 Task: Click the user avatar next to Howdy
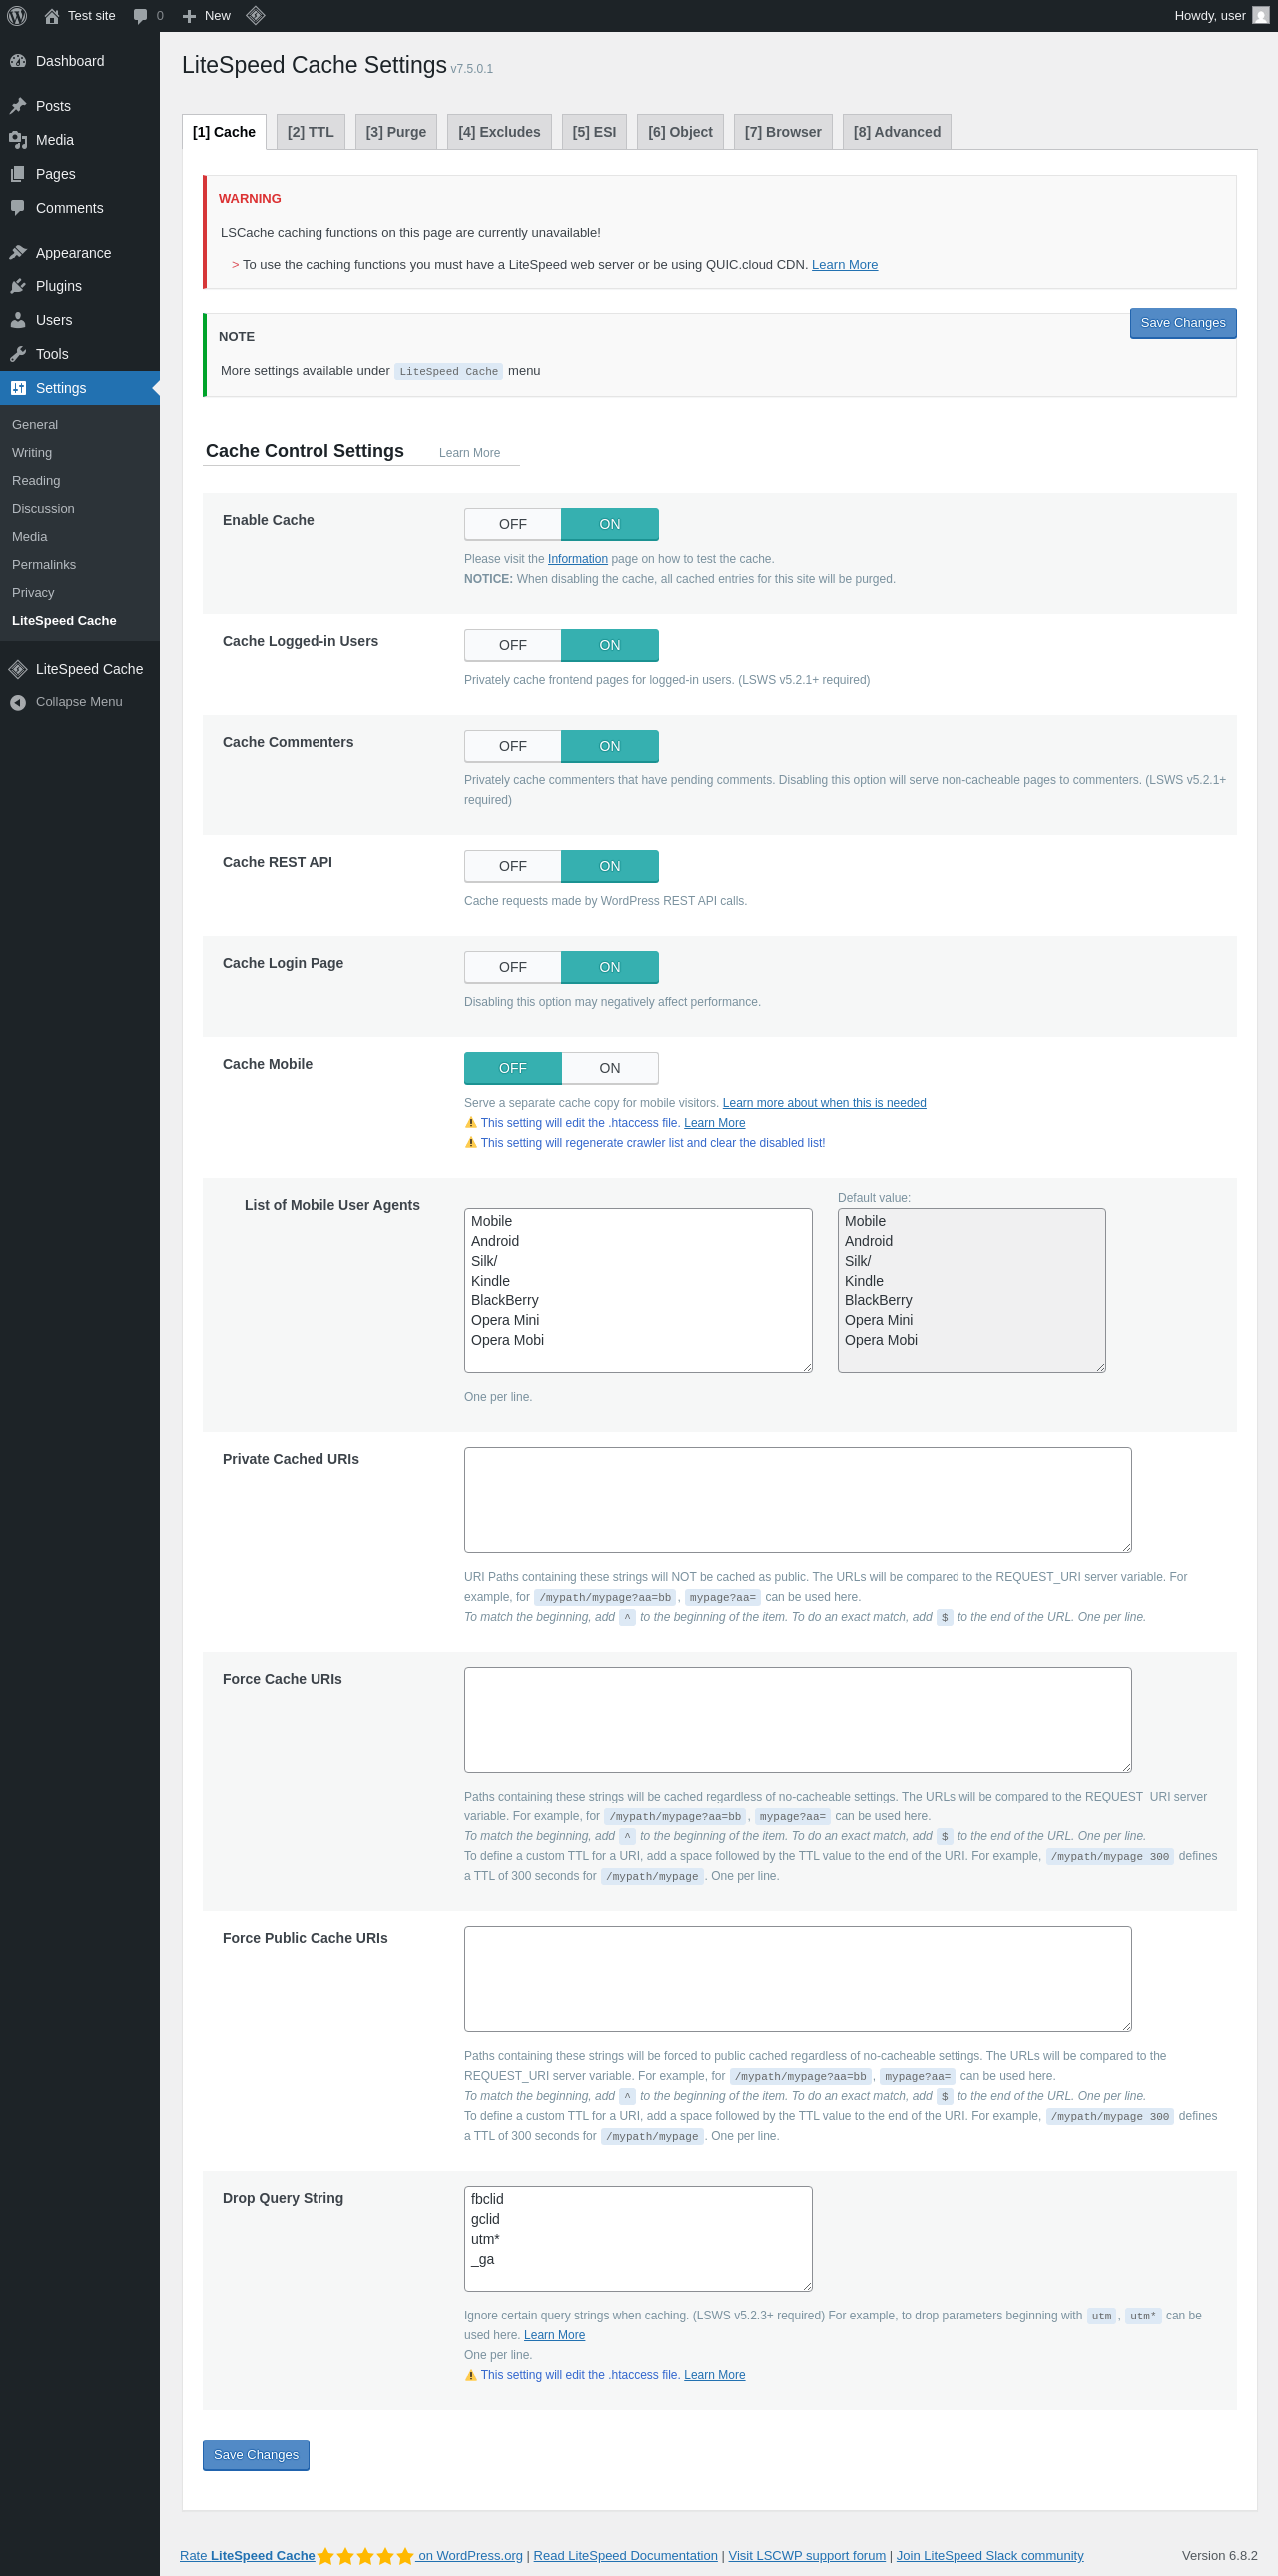pos(1260,16)
